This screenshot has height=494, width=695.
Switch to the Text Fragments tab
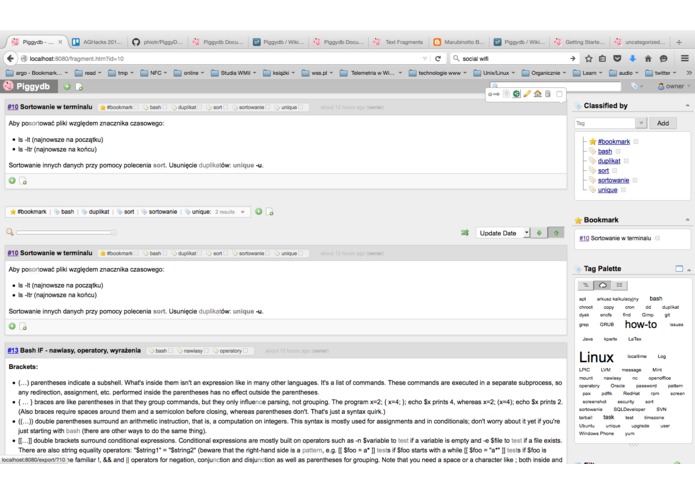(399, 42)
